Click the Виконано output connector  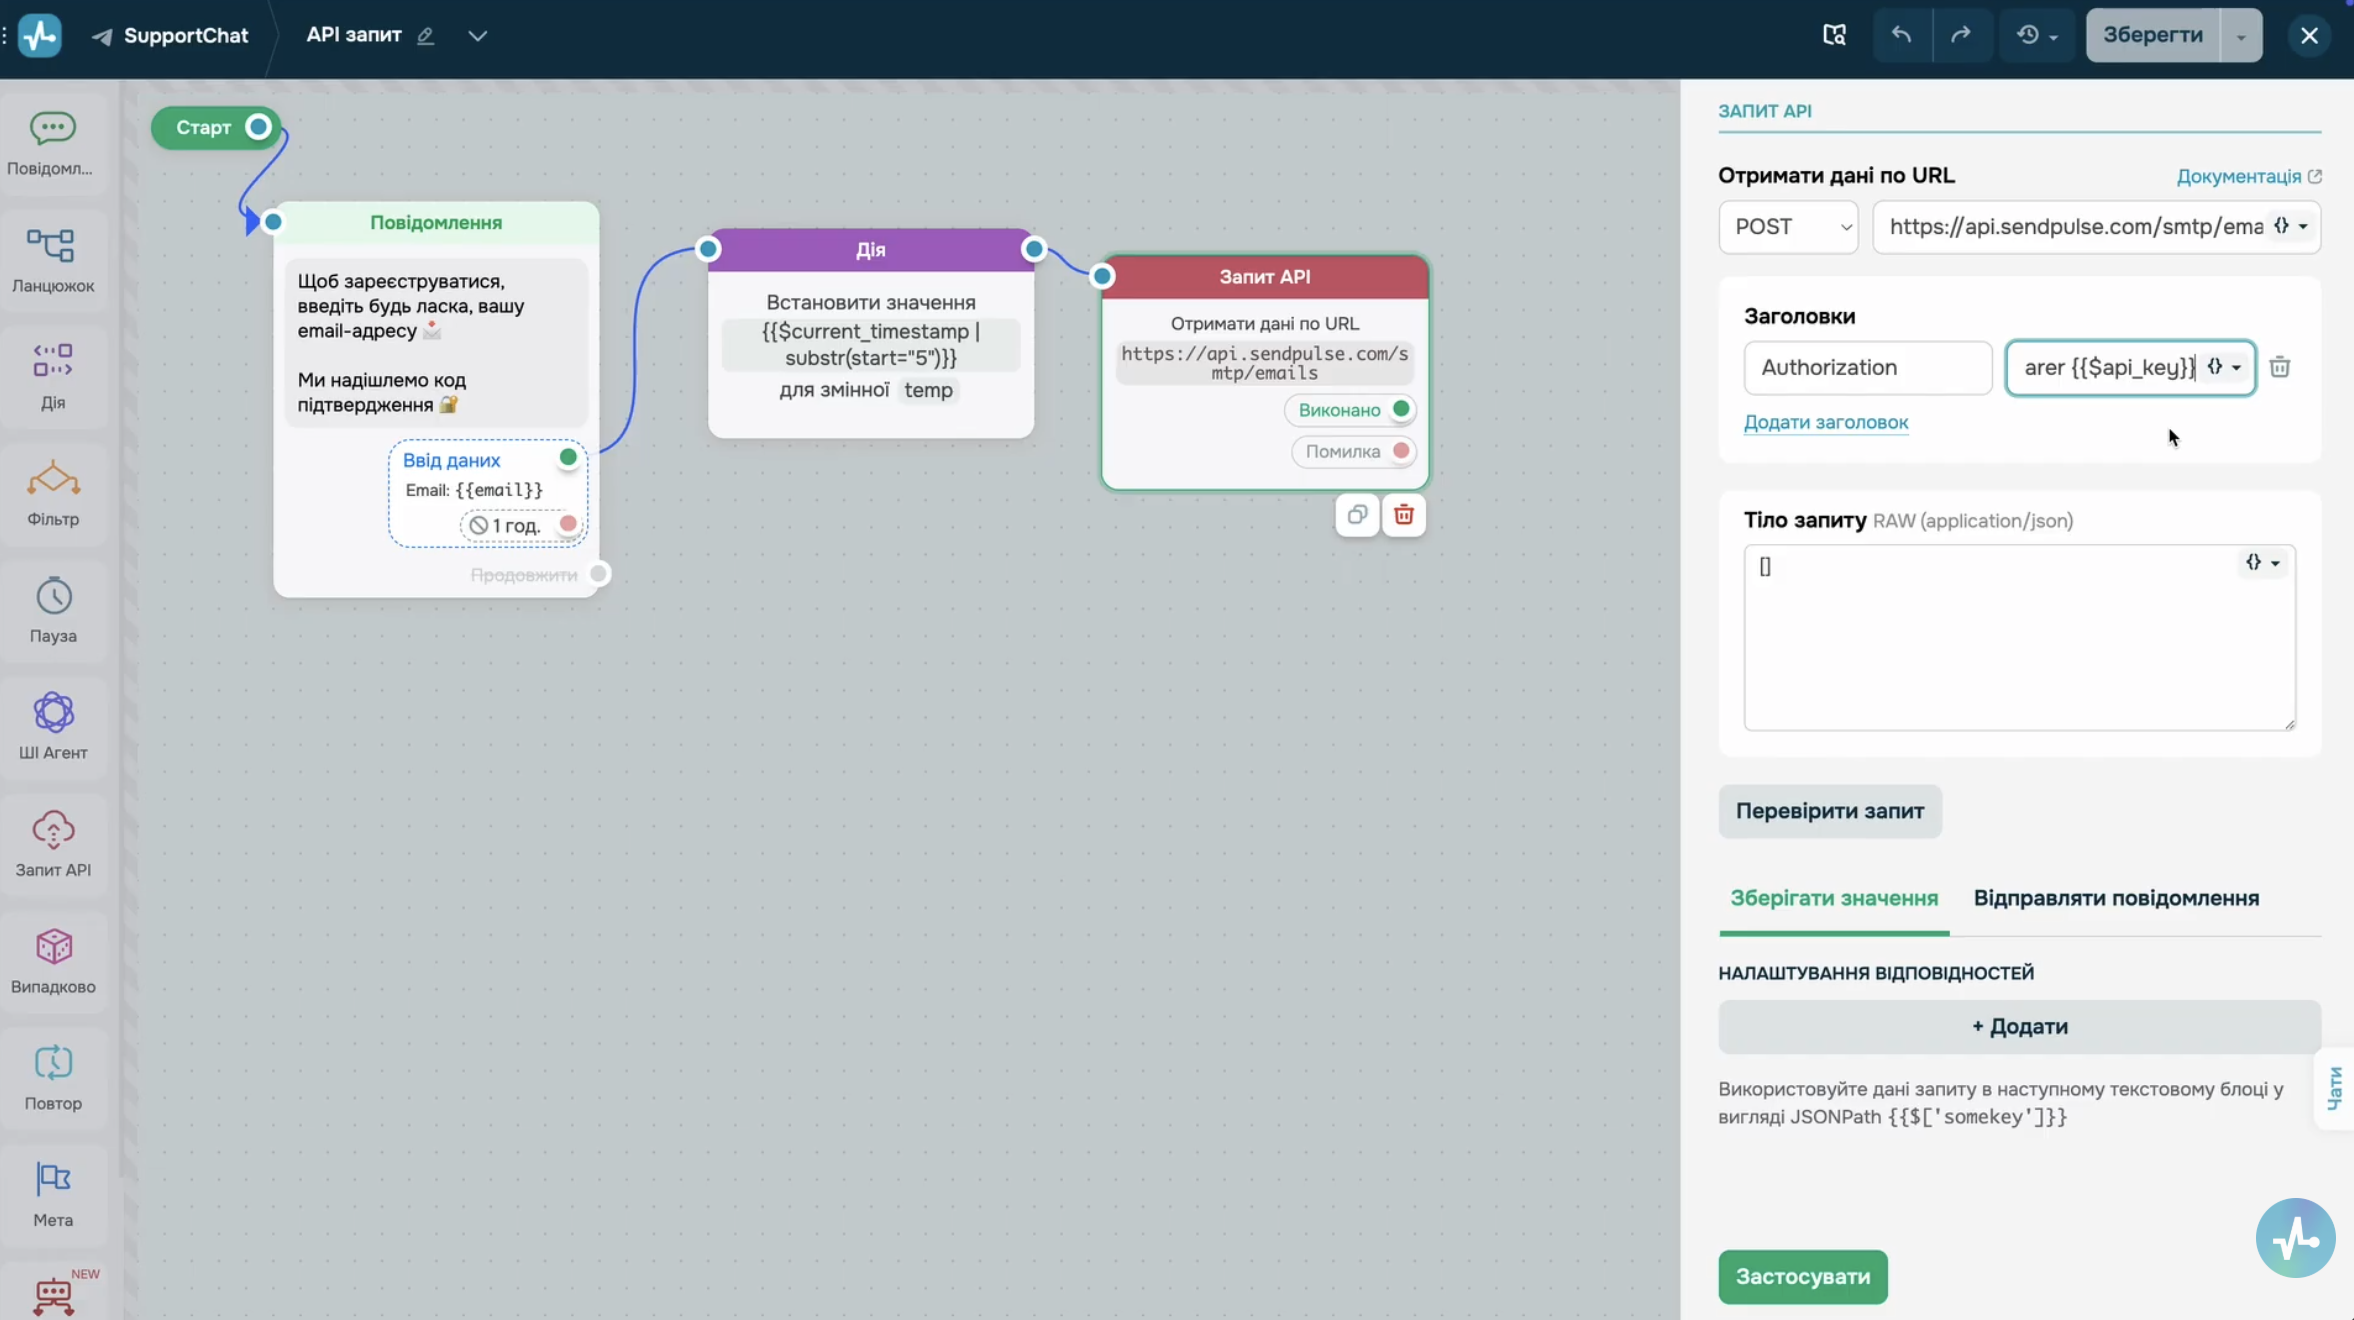pos(1401,409)
